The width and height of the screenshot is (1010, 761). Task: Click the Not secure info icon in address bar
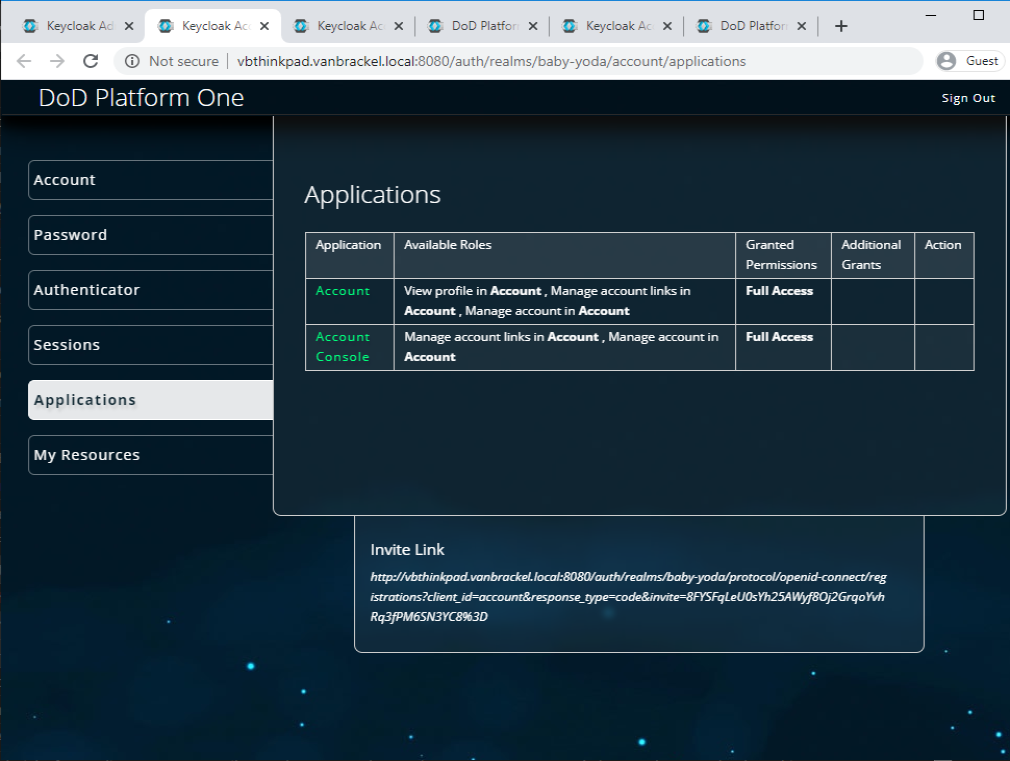click(133, 61)
